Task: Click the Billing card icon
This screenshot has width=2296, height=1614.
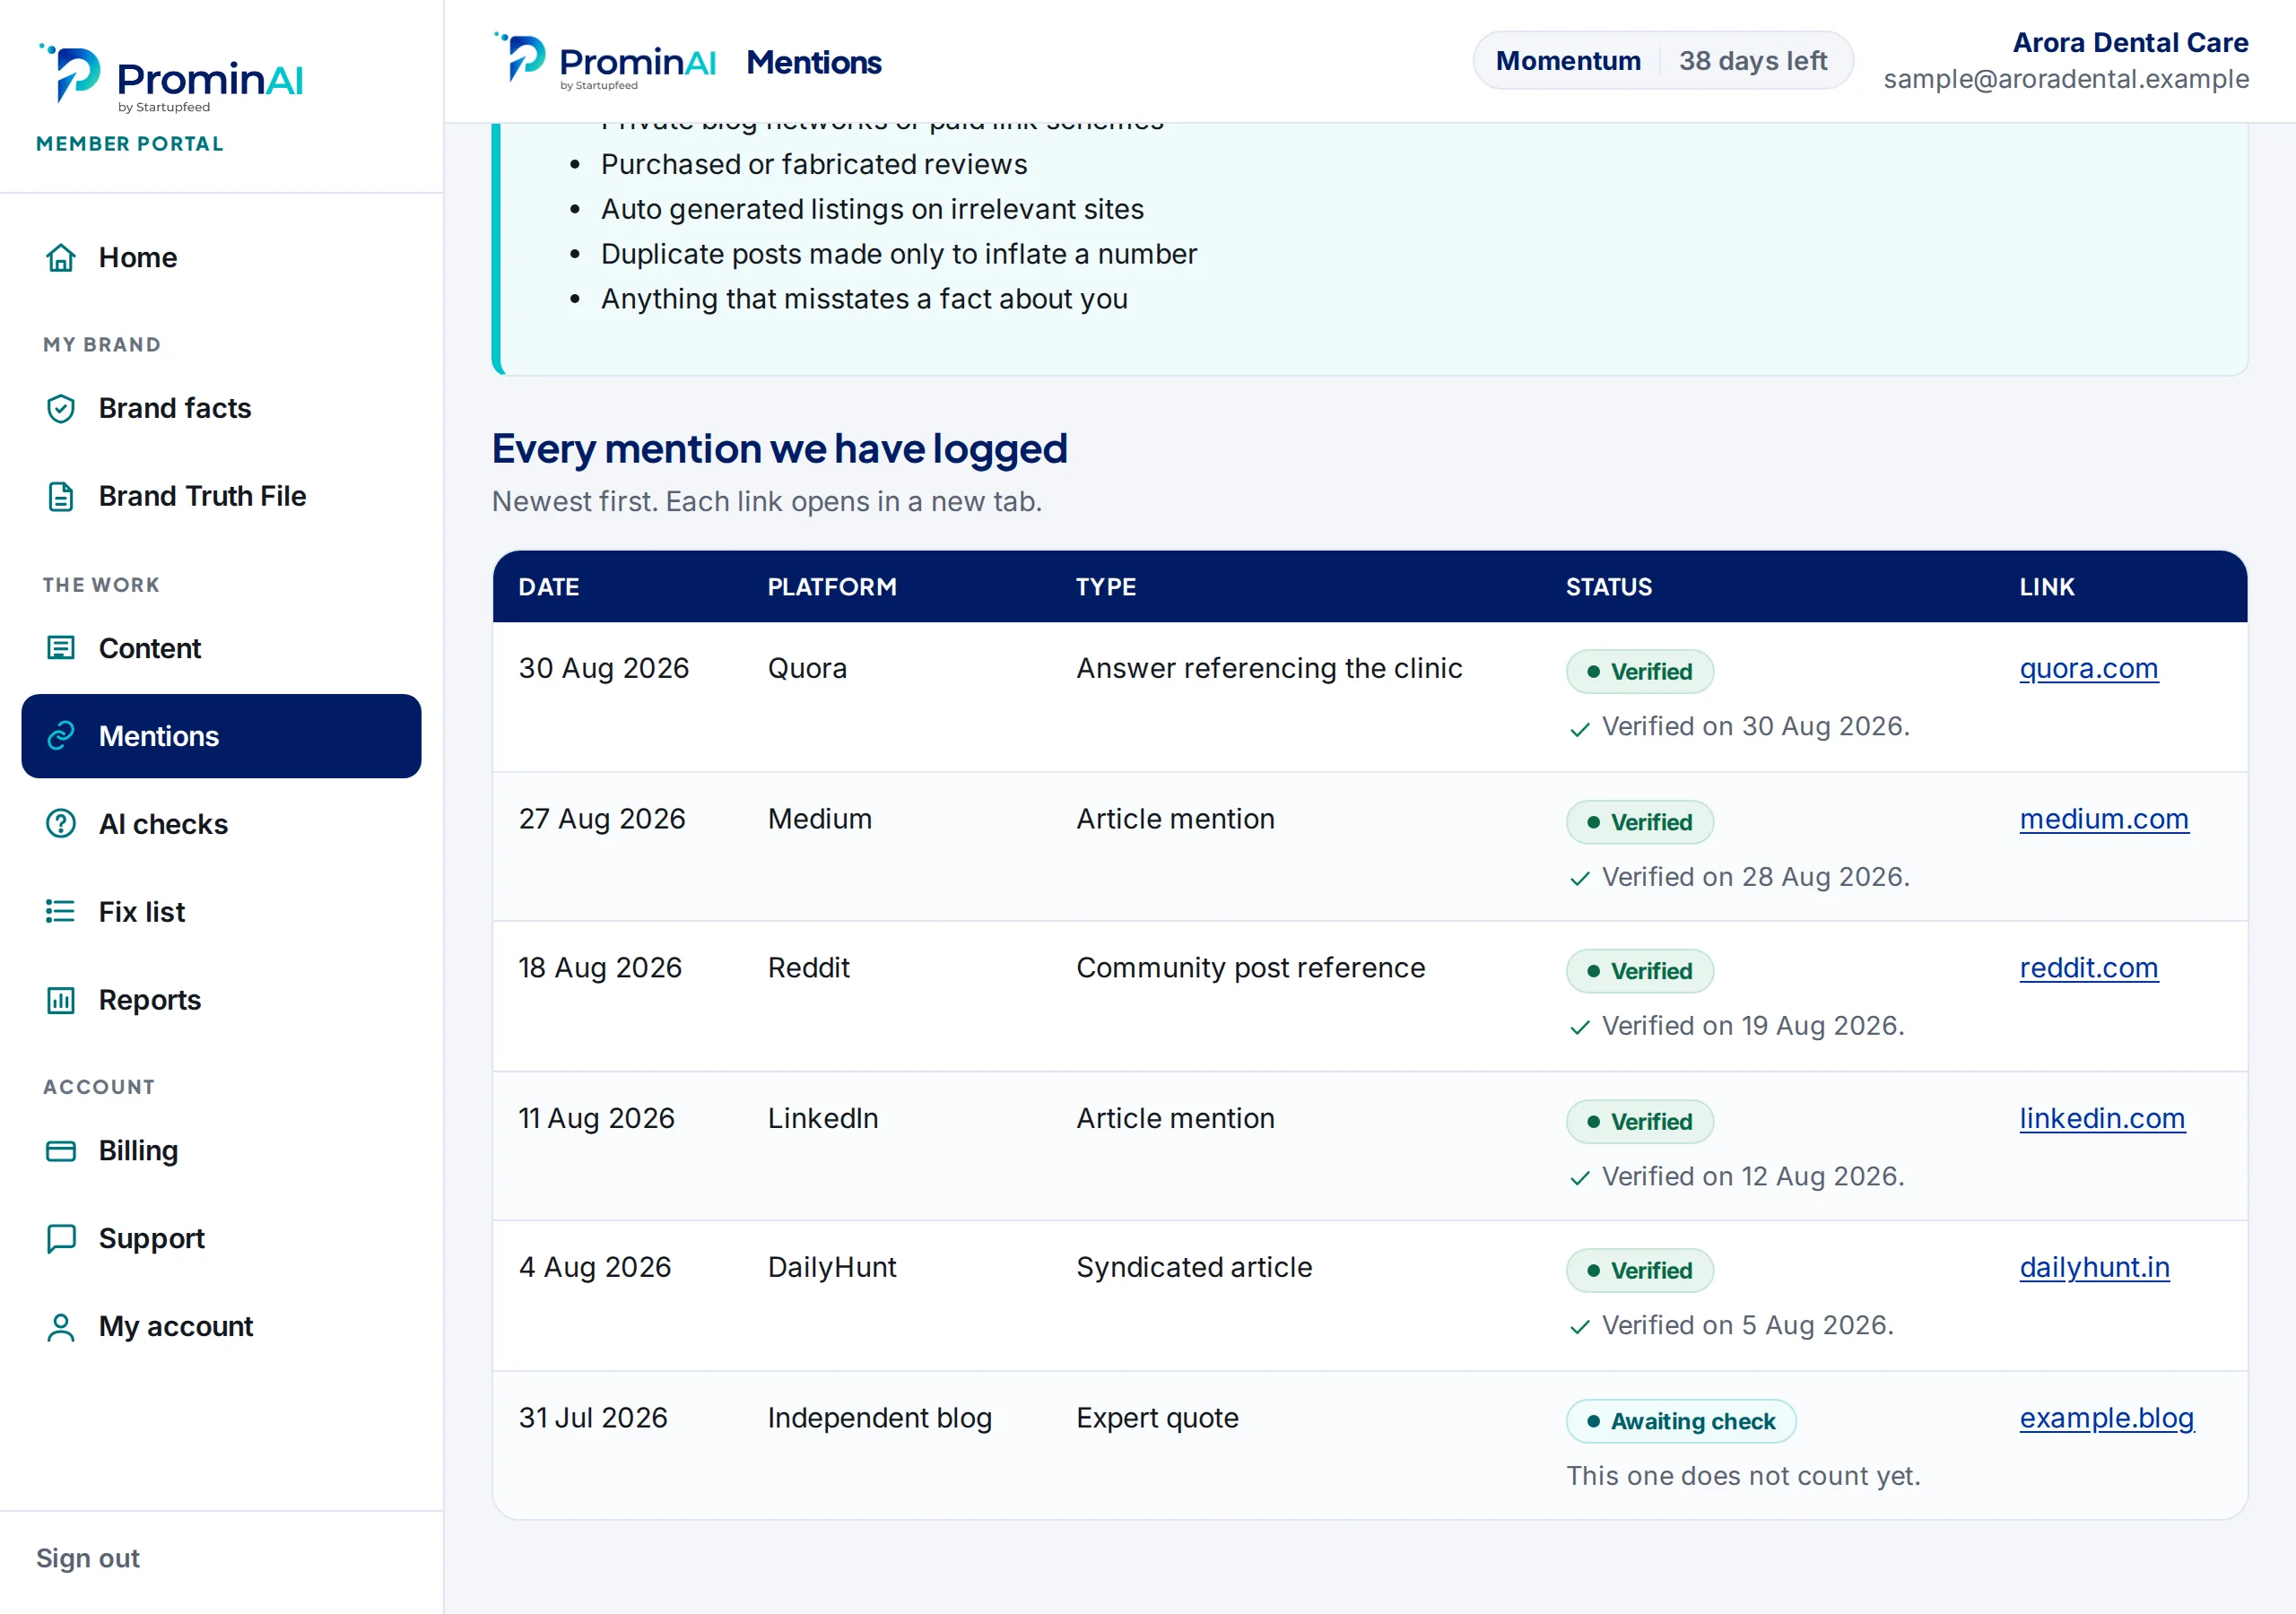Action: (x=61, y=1151)
